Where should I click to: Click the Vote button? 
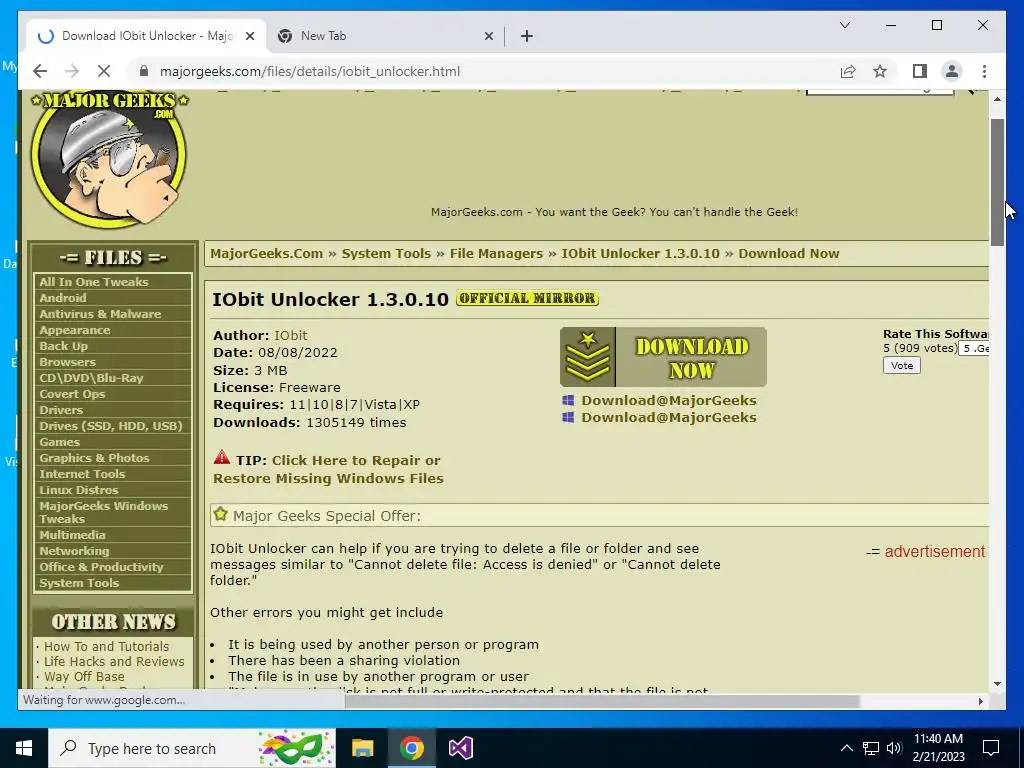(902, 366)
